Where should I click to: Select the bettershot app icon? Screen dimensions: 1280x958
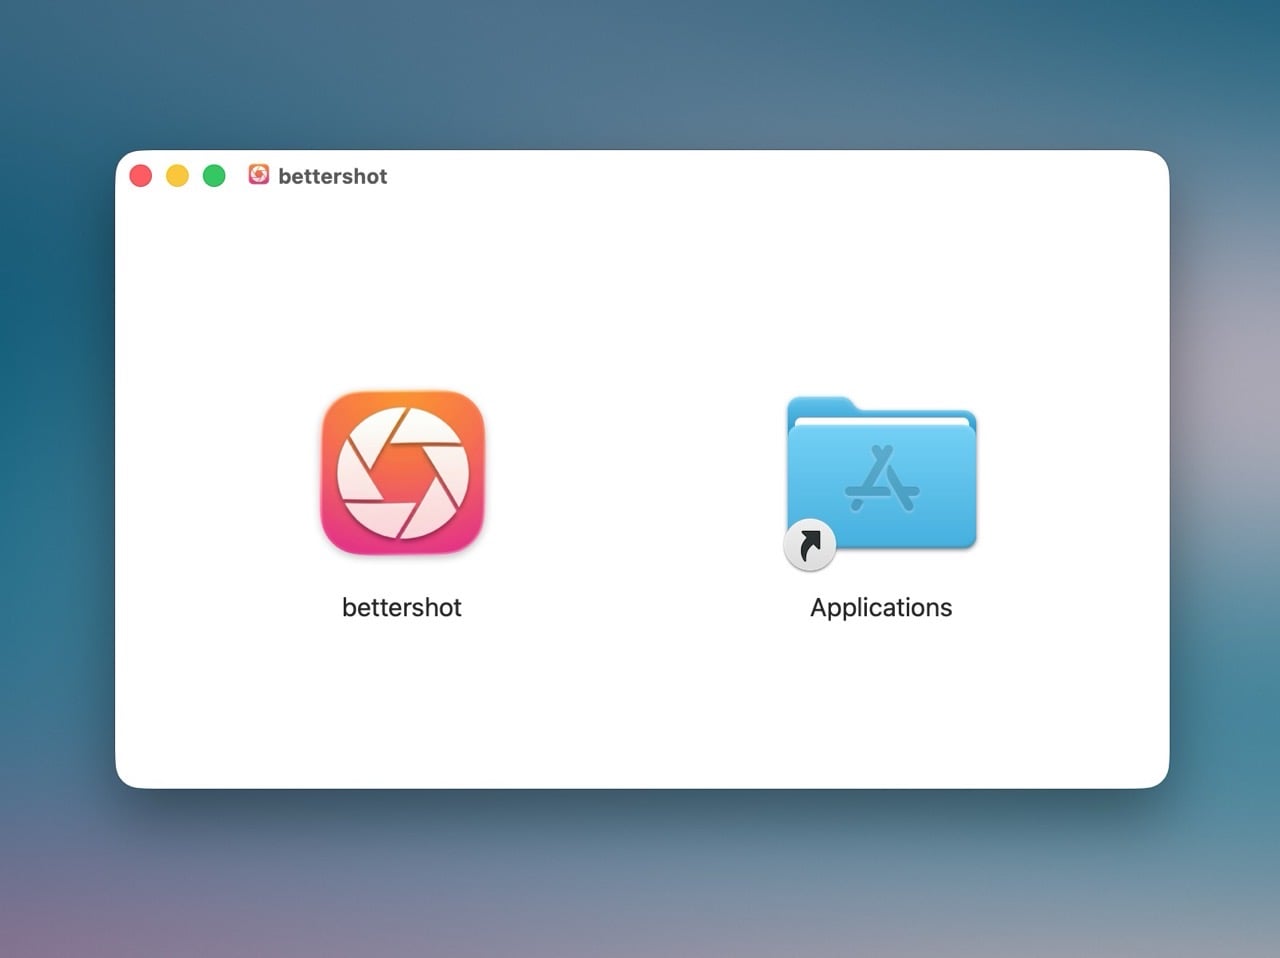click(402, 472)
